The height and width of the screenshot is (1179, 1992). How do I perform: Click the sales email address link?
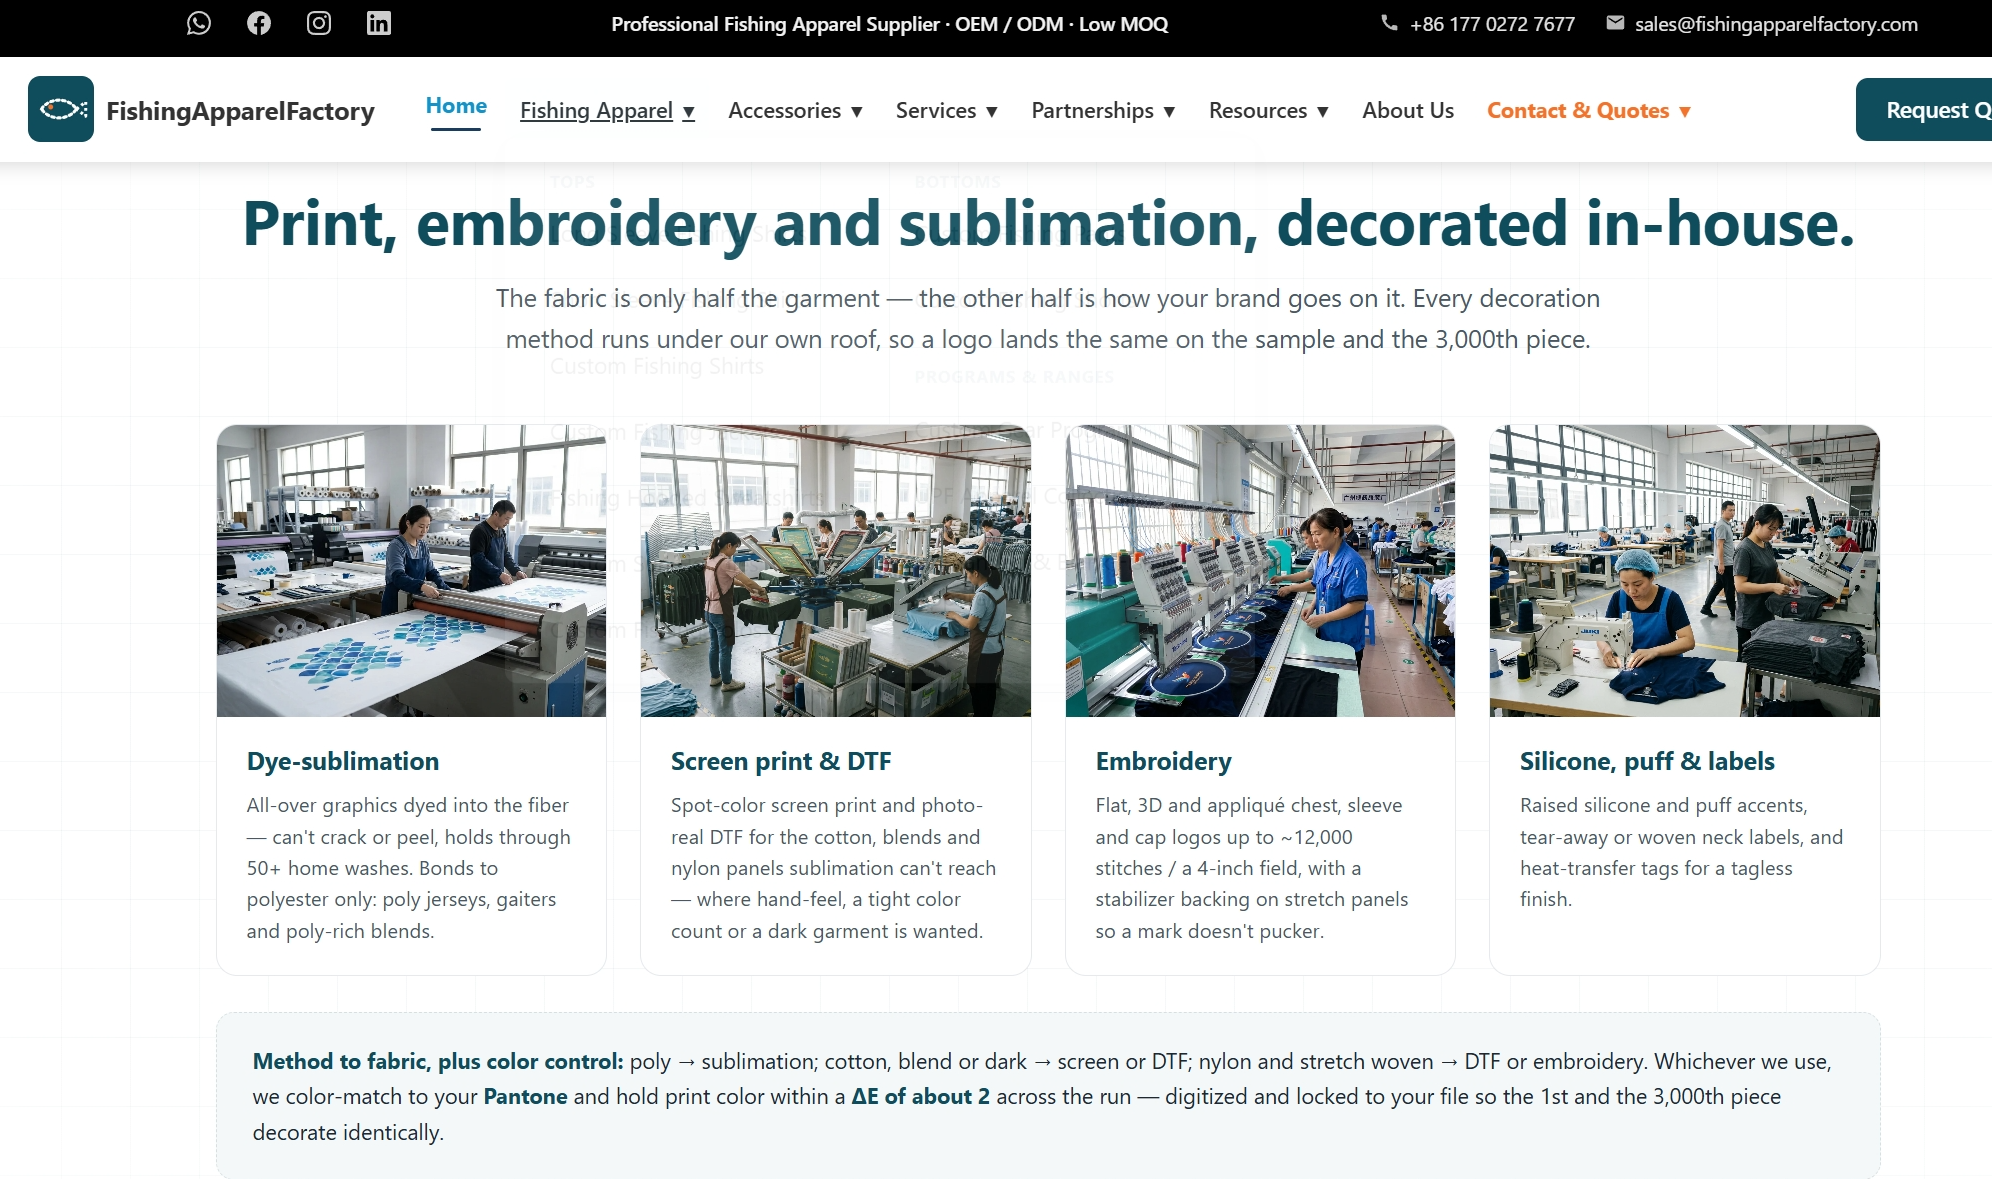coord(1776,24)
